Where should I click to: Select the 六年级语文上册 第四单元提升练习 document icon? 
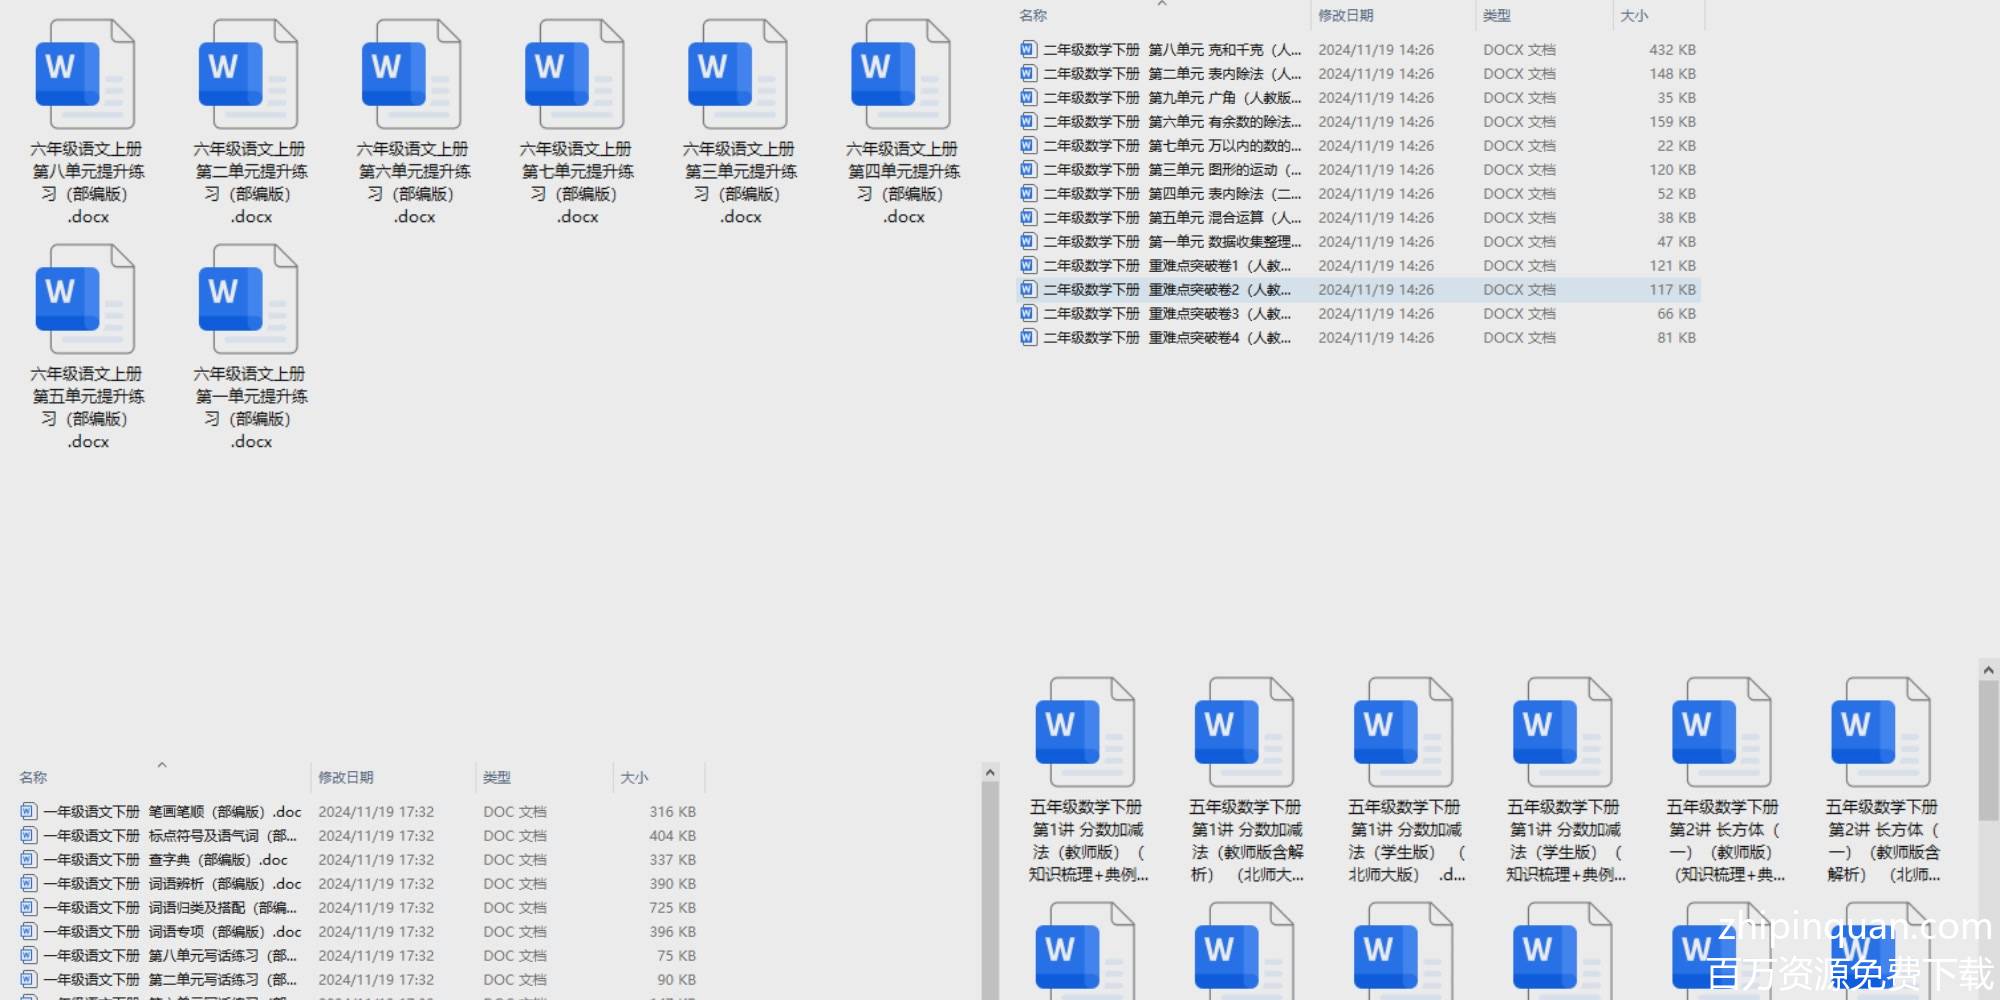901,76
